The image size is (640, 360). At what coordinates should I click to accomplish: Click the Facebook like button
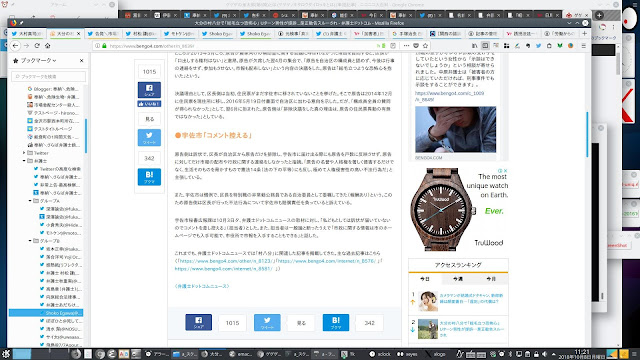(x=149, y=104)
